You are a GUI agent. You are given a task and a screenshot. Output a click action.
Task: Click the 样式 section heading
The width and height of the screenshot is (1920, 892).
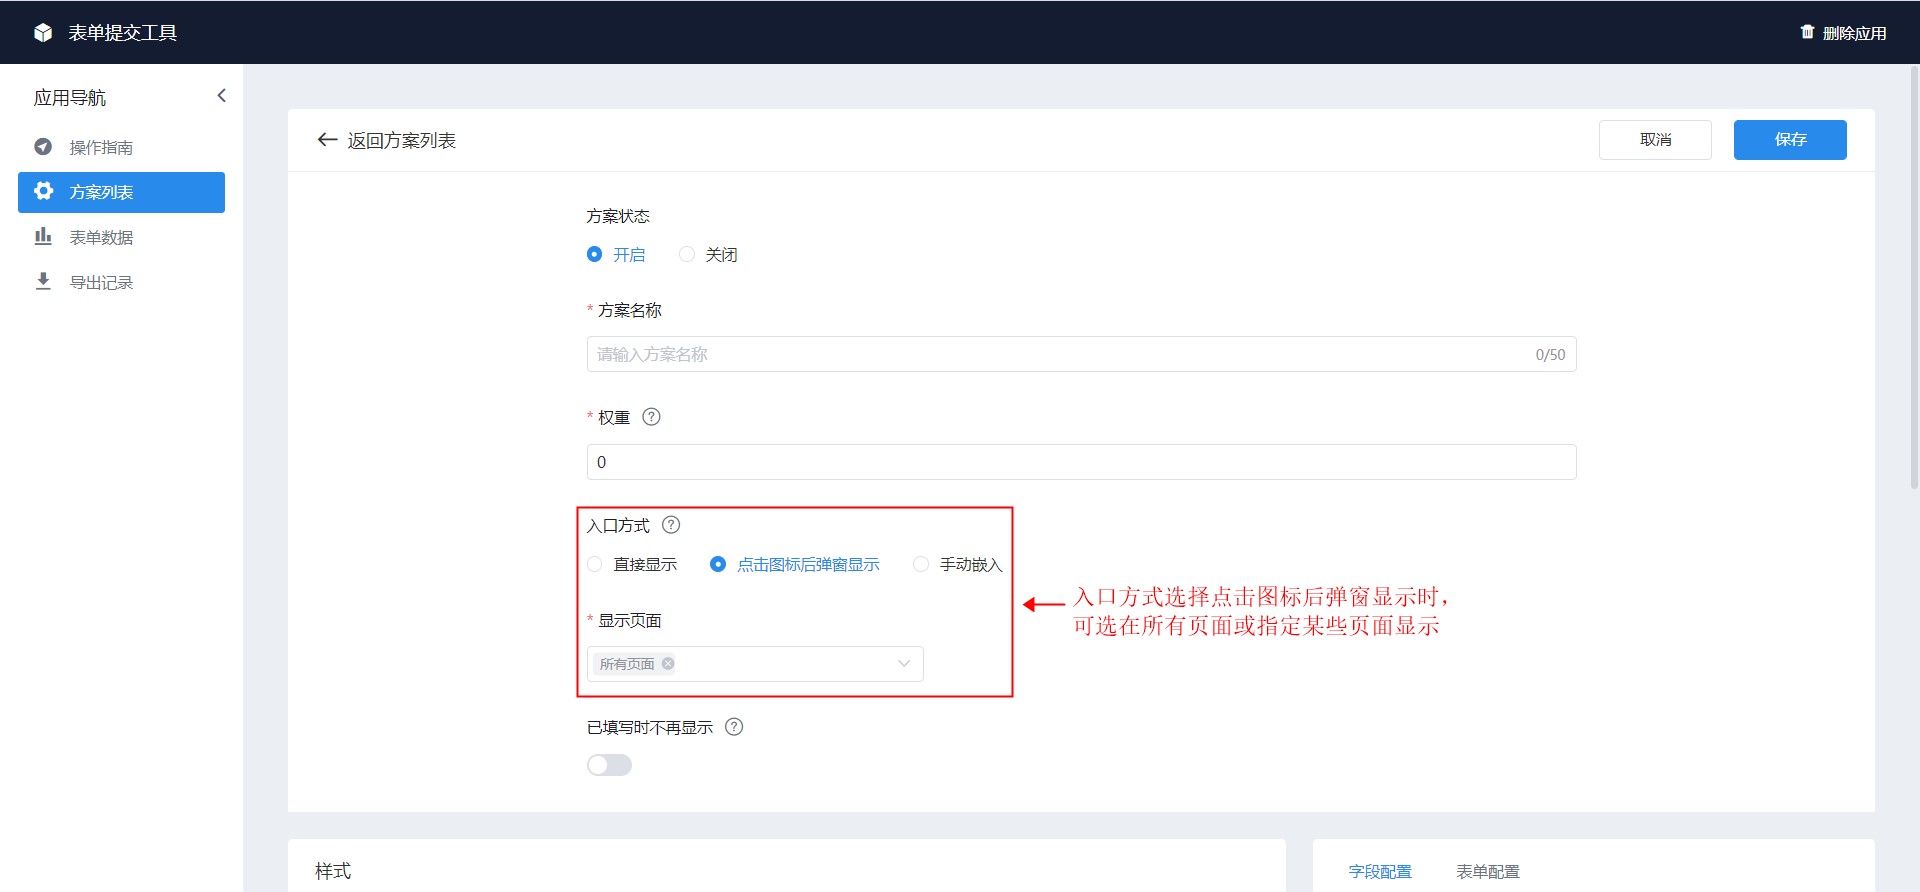pyautogui.click(x=333, y=871)
